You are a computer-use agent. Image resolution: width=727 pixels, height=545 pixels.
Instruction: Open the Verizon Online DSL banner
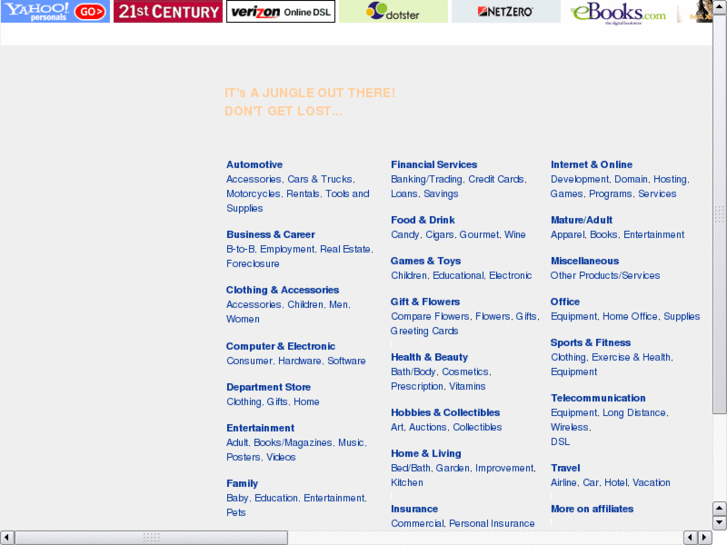coord(281,11)
